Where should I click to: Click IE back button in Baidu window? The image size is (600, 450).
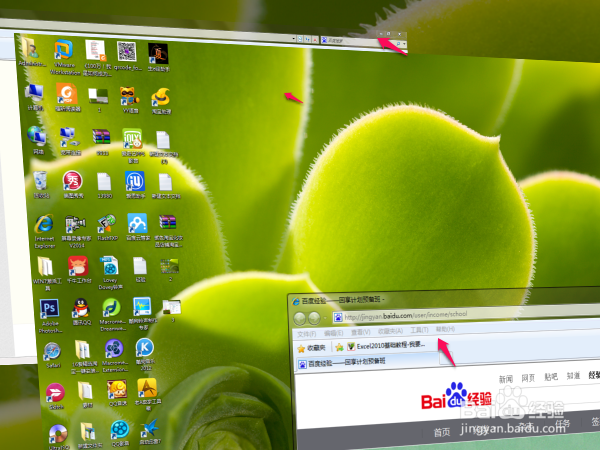click(300, 318)
